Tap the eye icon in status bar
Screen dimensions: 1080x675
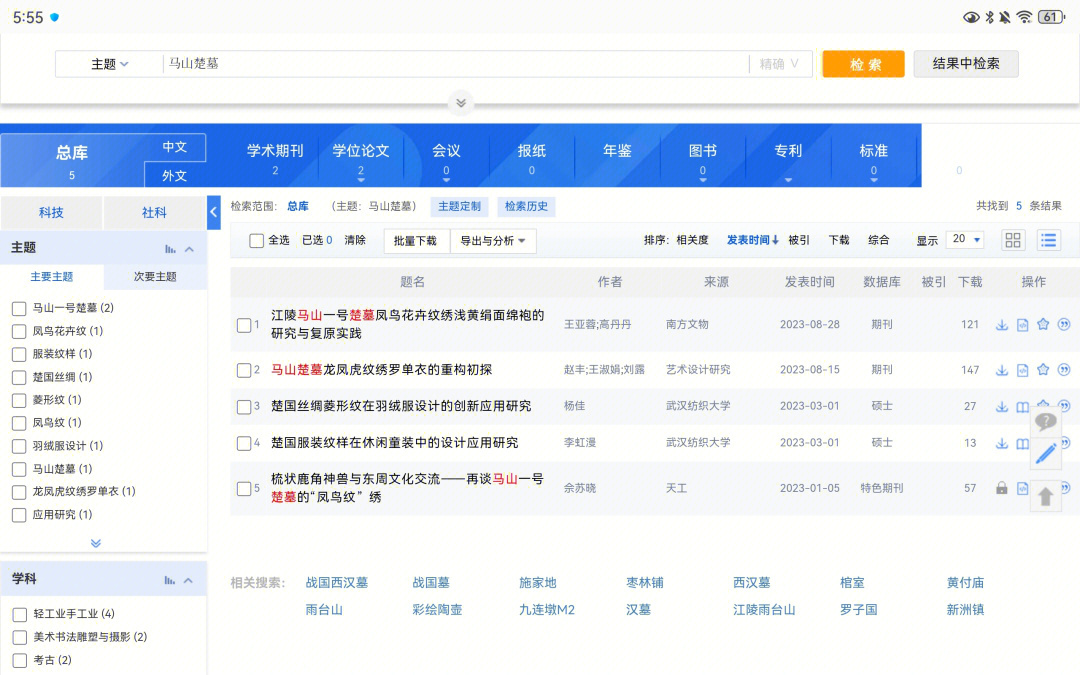coord(971,17)
